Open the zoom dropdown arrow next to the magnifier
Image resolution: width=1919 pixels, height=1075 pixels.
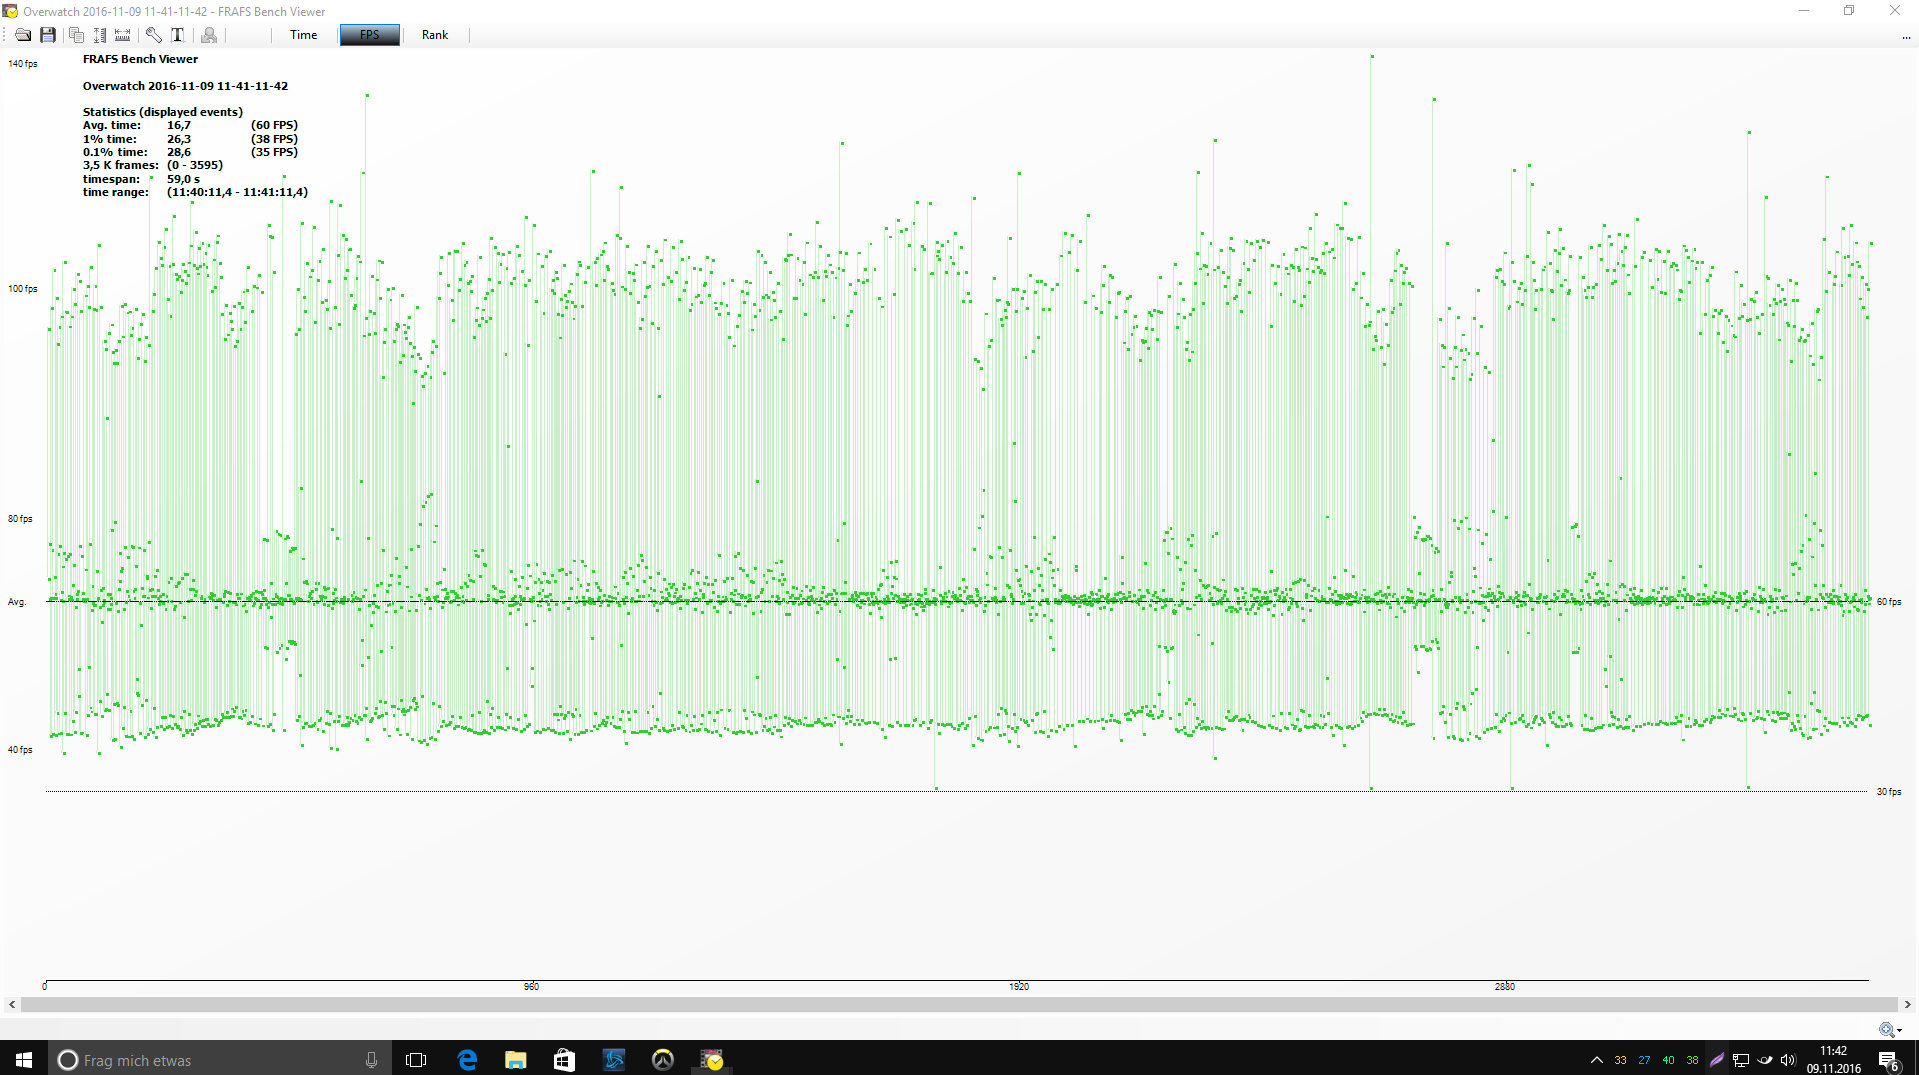tap(1899, 1030)
